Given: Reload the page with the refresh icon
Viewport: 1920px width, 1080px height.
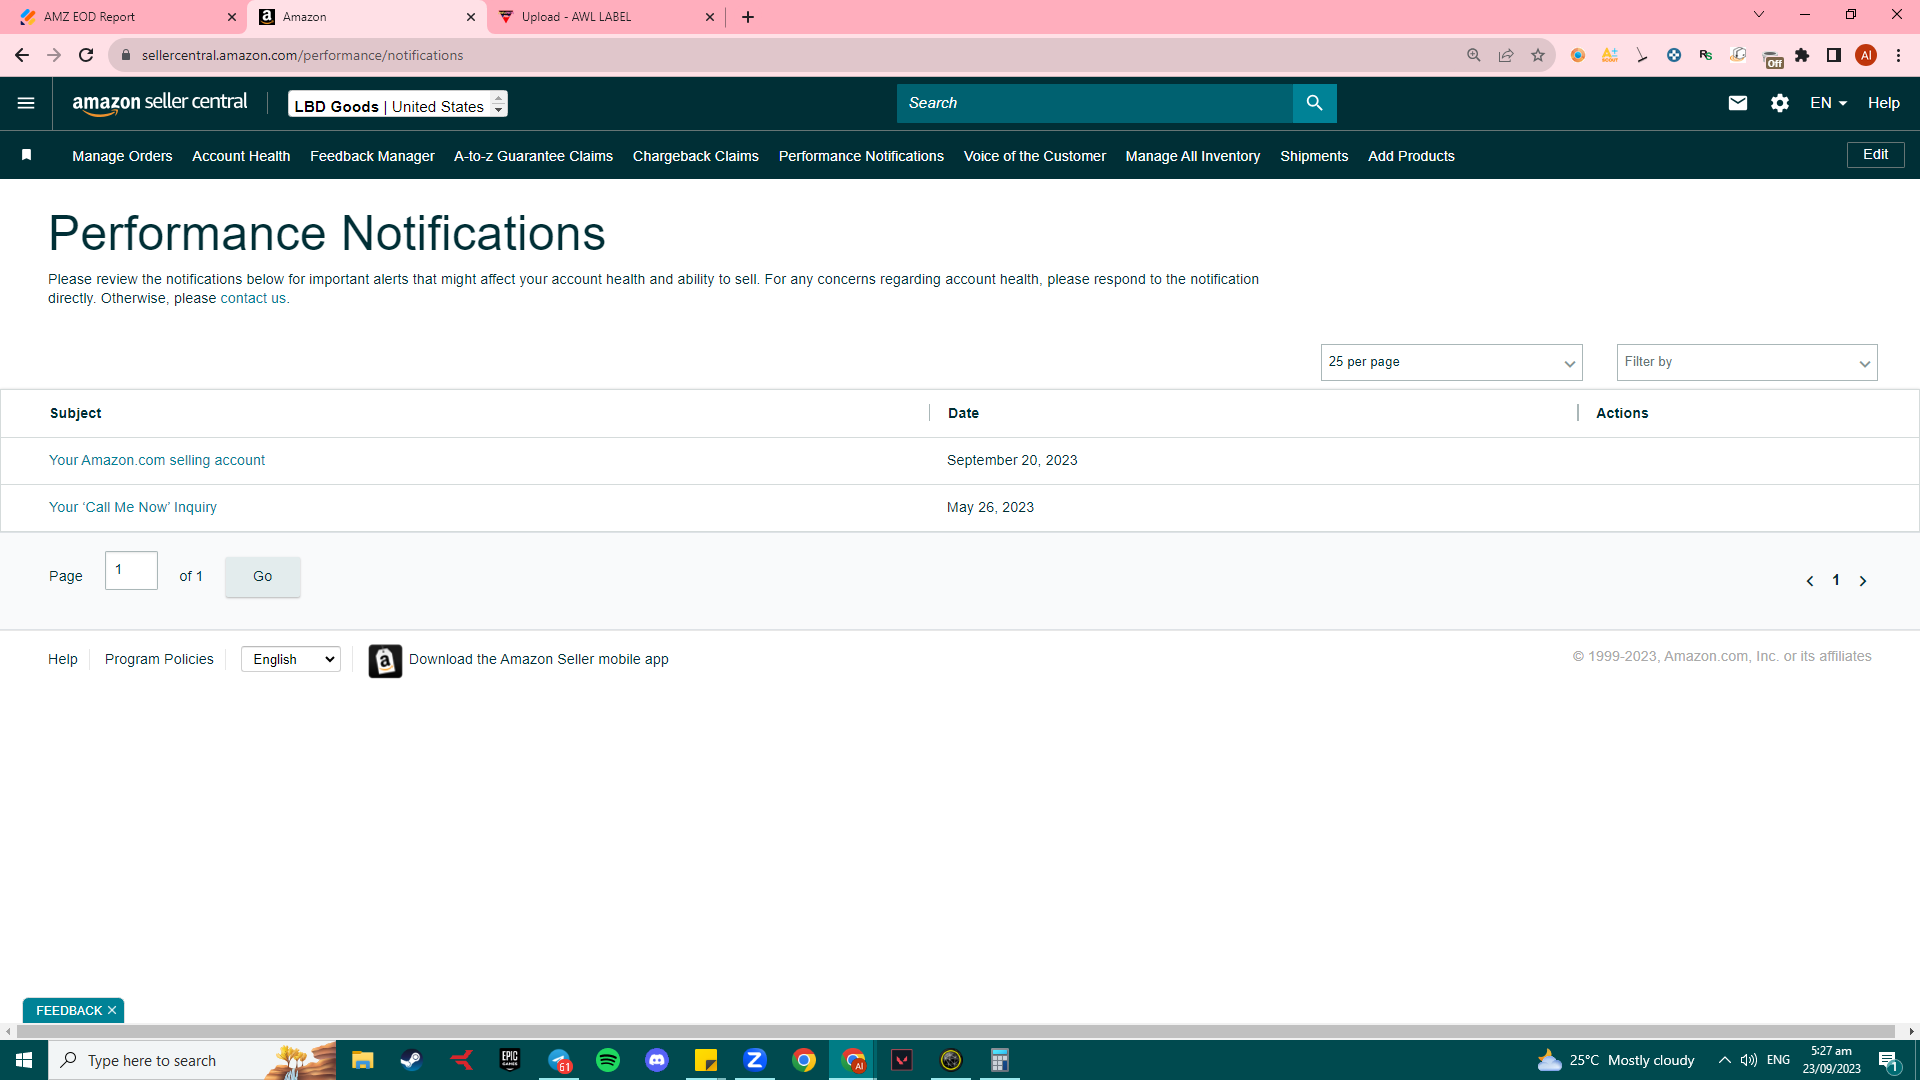Looking at the screenshot, I should tap(86, 55).
